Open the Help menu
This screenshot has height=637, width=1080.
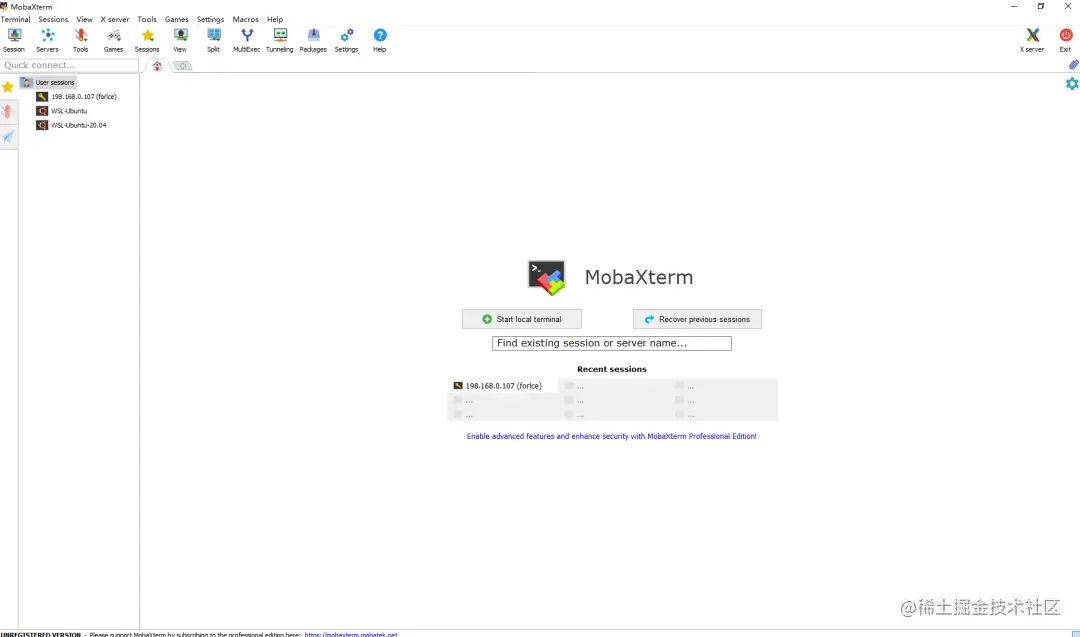click(275, 19)
